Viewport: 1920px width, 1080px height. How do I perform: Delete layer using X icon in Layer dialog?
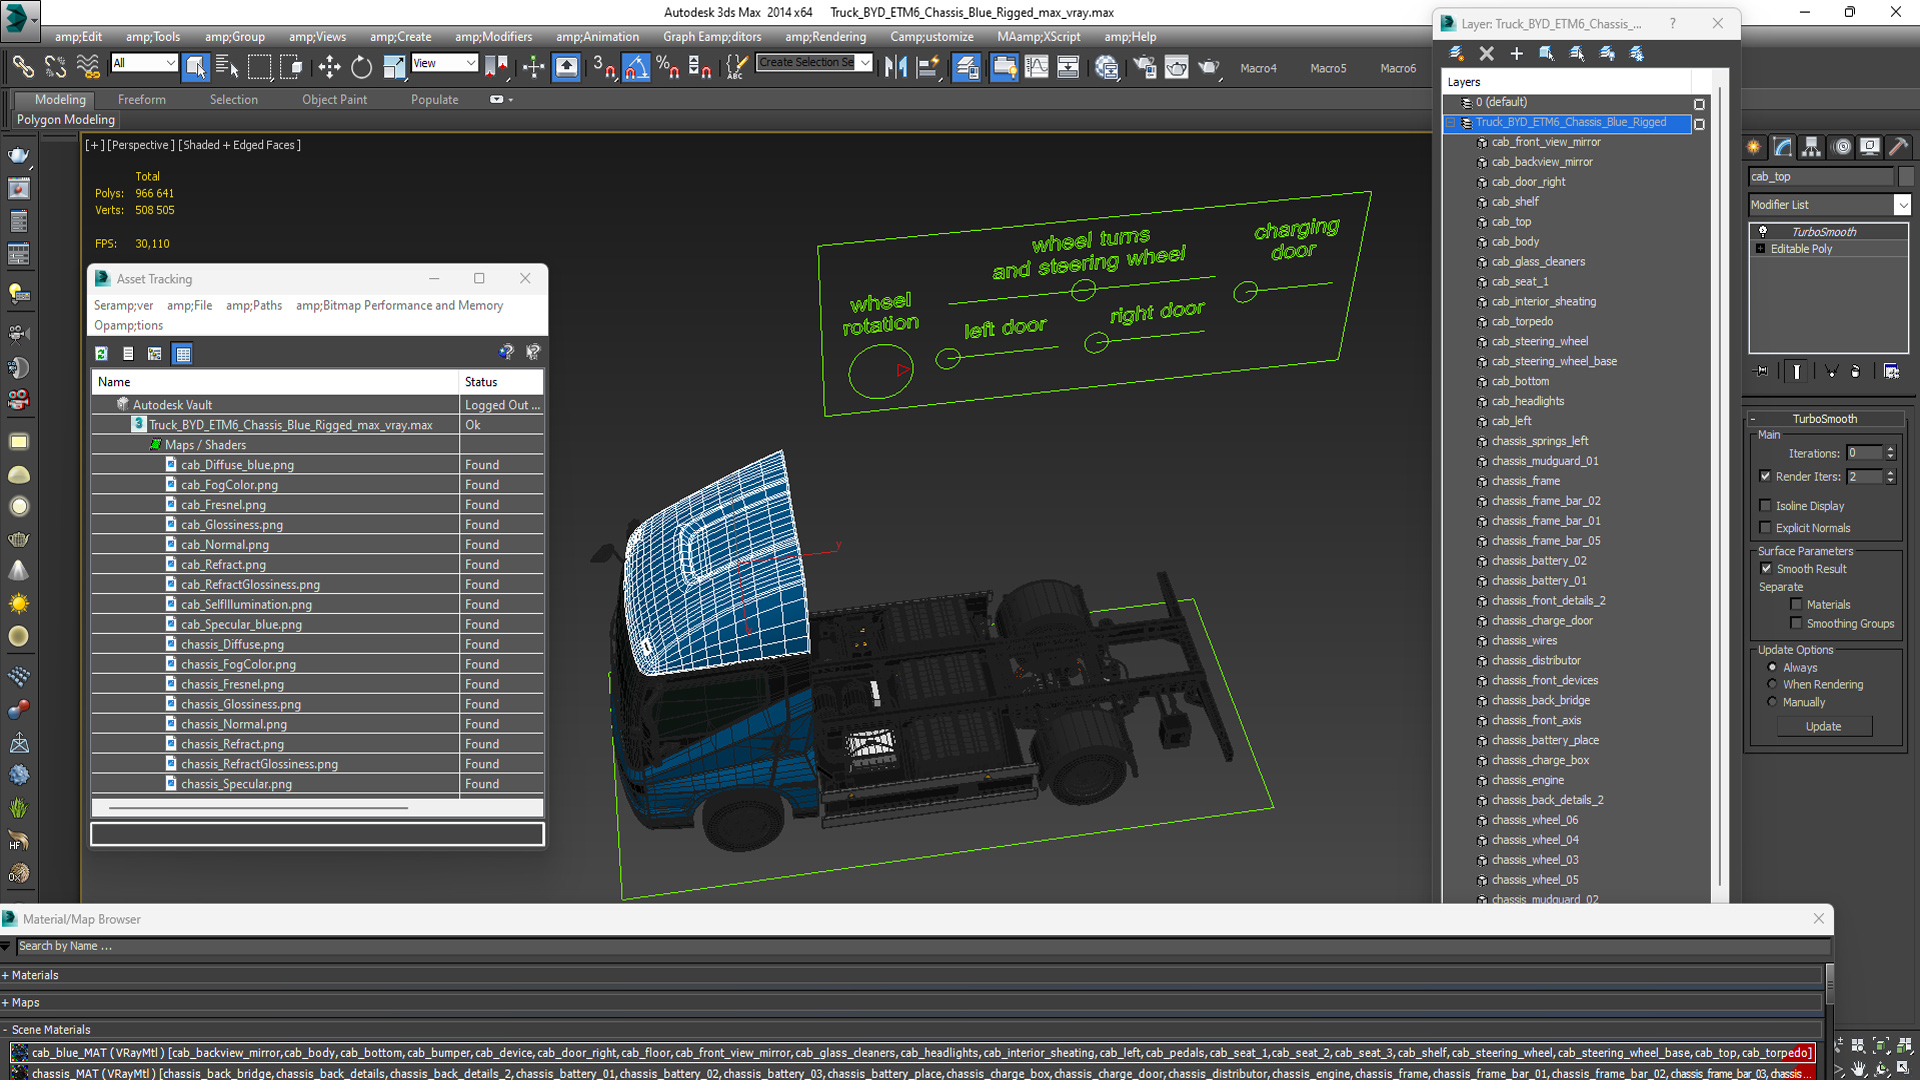[1486, 53]
